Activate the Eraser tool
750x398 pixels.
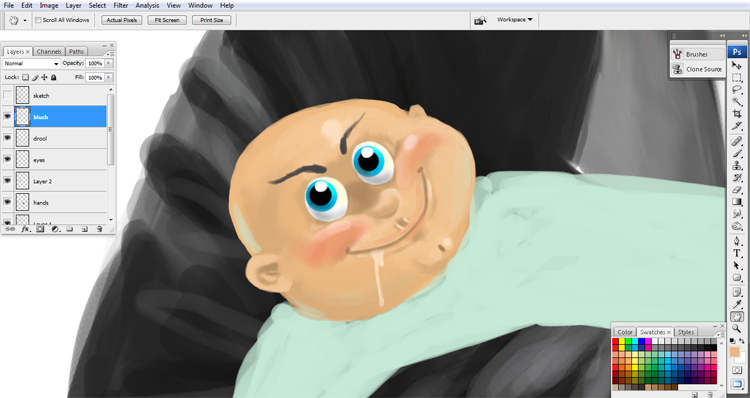tap(737, 190)
